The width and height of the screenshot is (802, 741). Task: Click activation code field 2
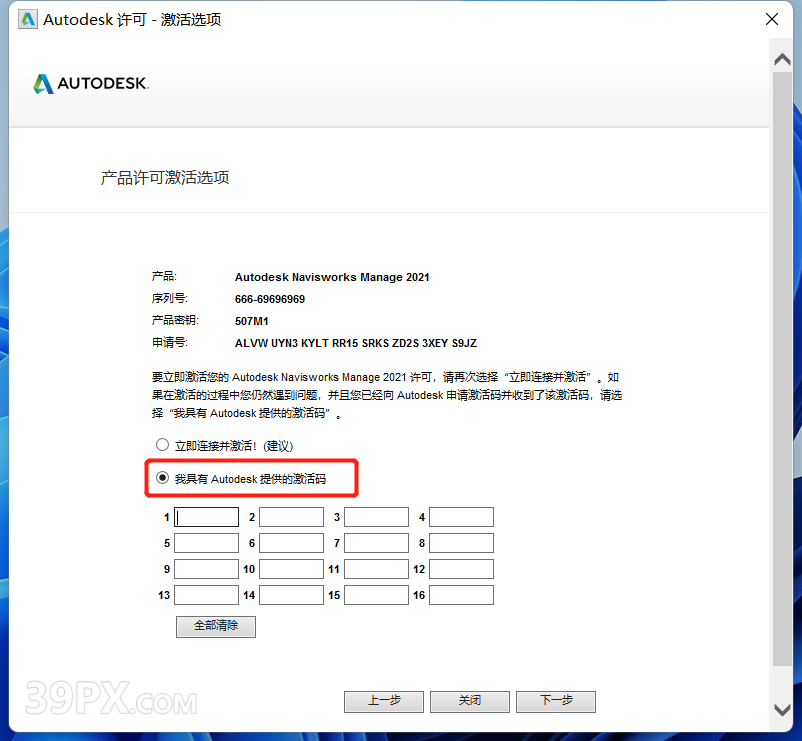291,517
